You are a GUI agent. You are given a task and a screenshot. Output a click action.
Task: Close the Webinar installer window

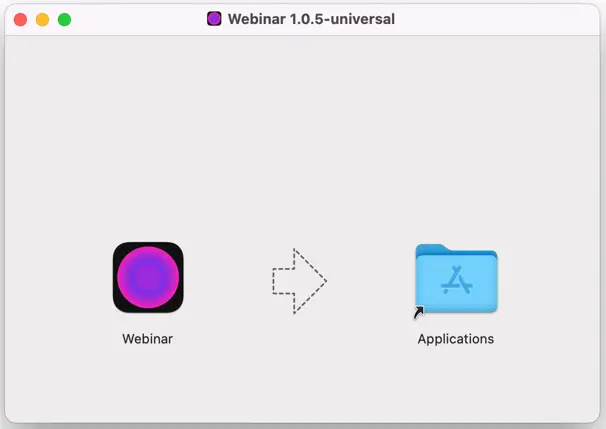21,19
